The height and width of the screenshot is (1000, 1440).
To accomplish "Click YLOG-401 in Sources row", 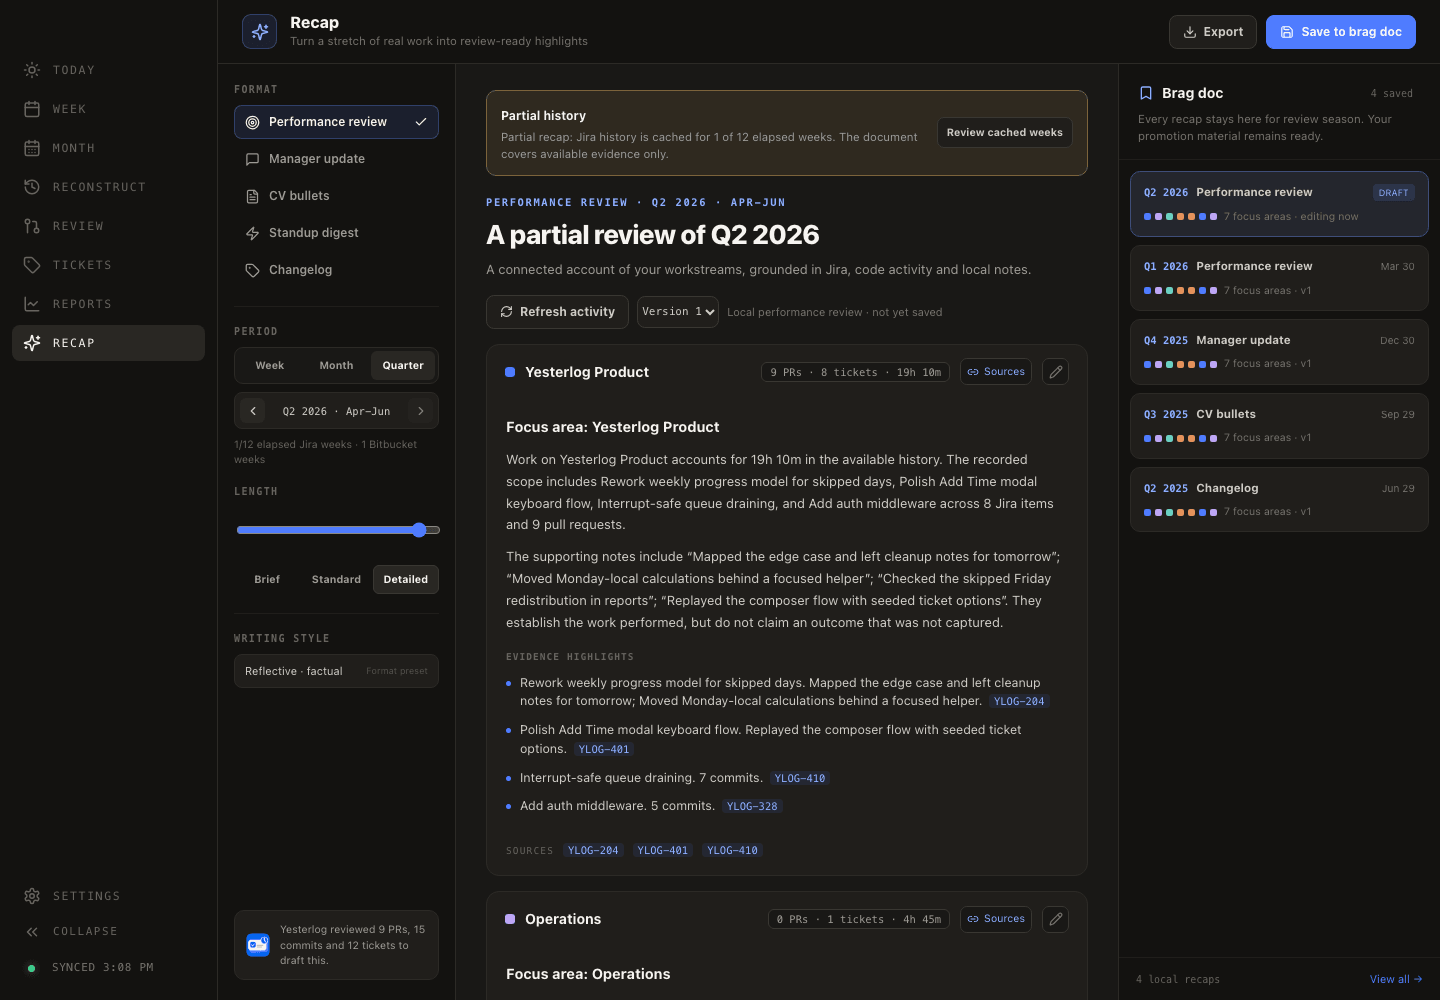I will tap(663, 851).
